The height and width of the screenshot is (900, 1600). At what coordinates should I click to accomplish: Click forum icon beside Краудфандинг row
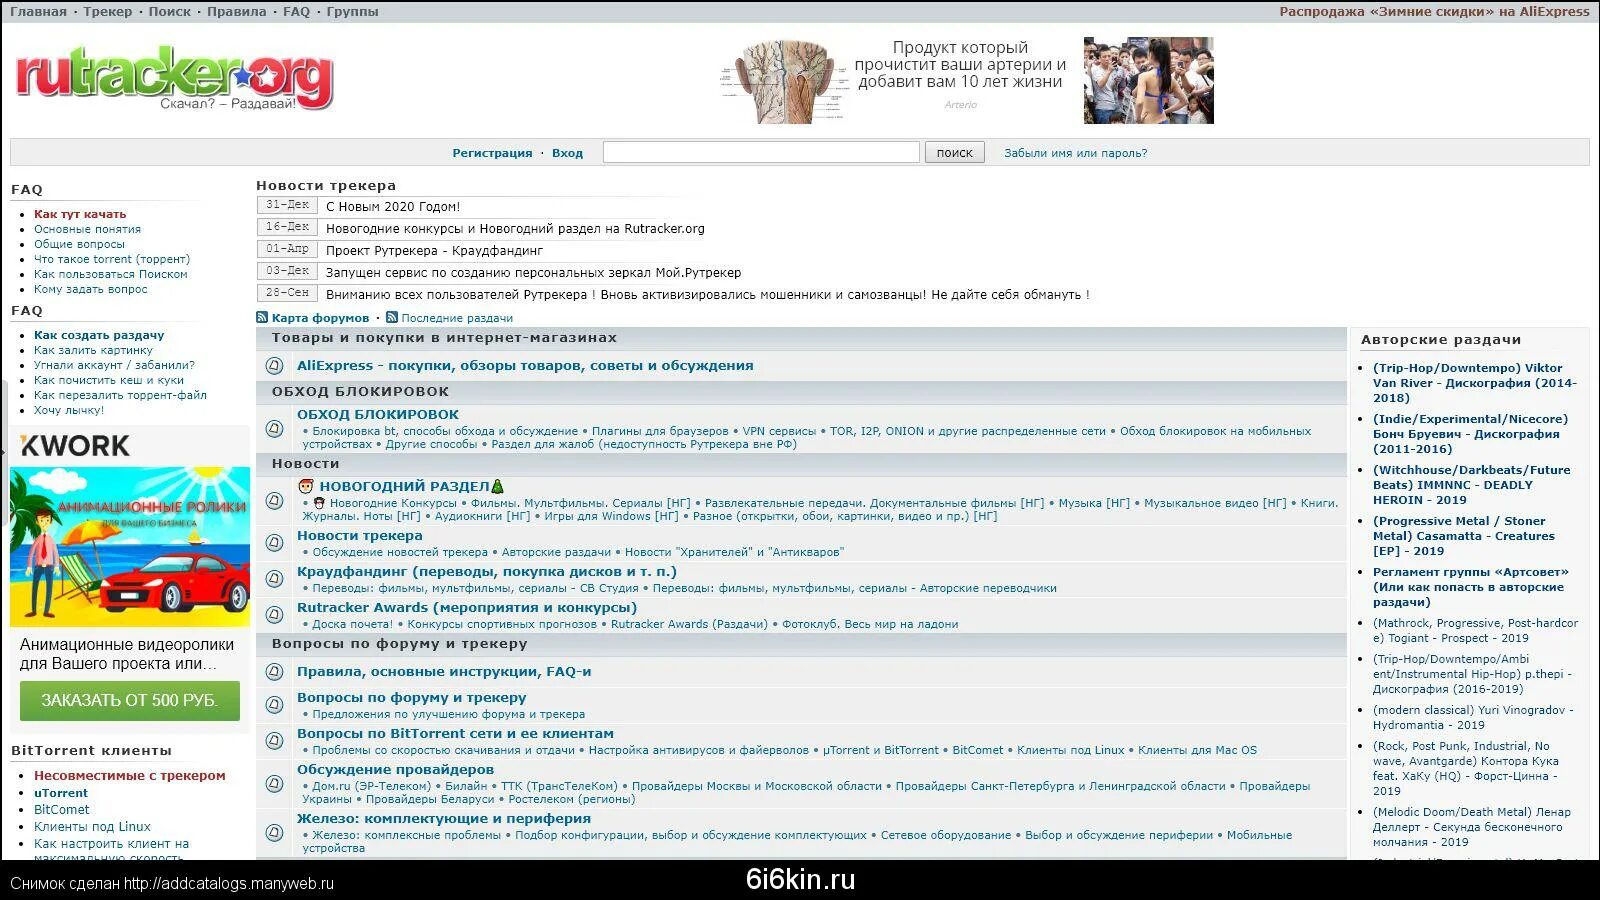274,579
